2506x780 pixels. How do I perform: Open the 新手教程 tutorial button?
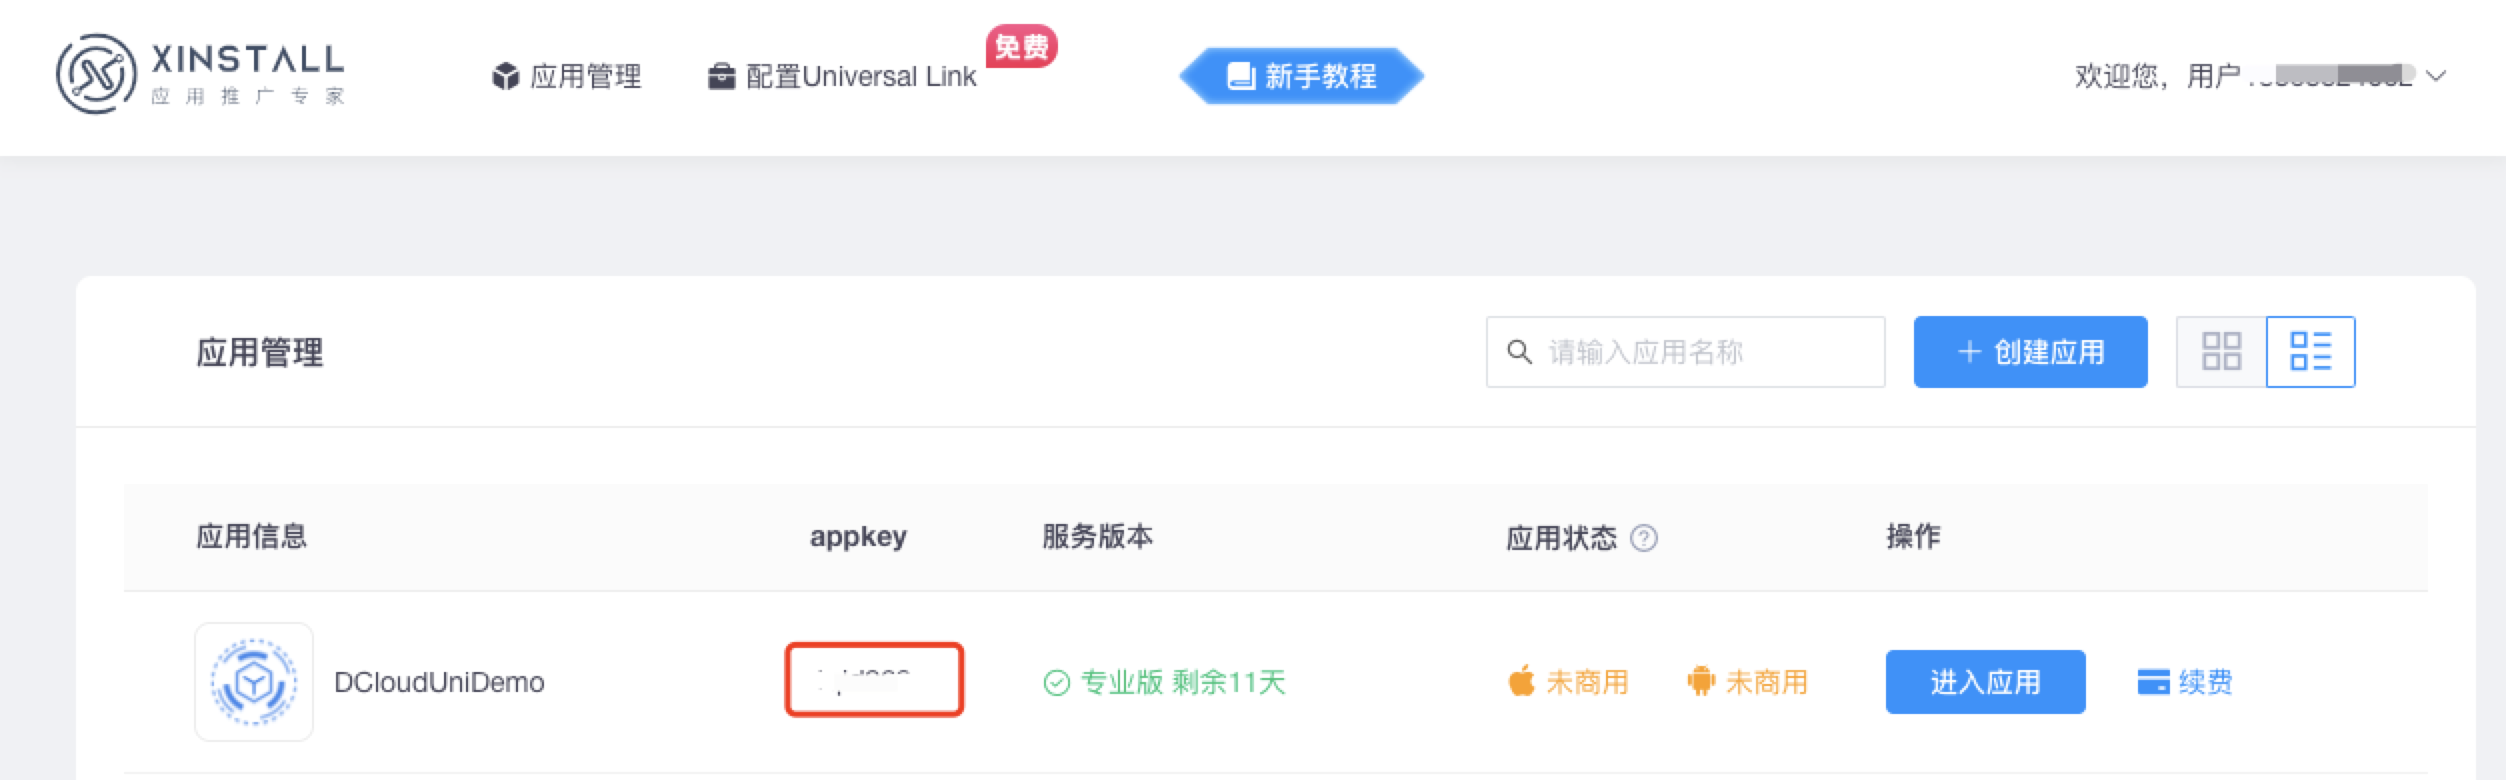pyautogui.click(x=1301, y=76)
